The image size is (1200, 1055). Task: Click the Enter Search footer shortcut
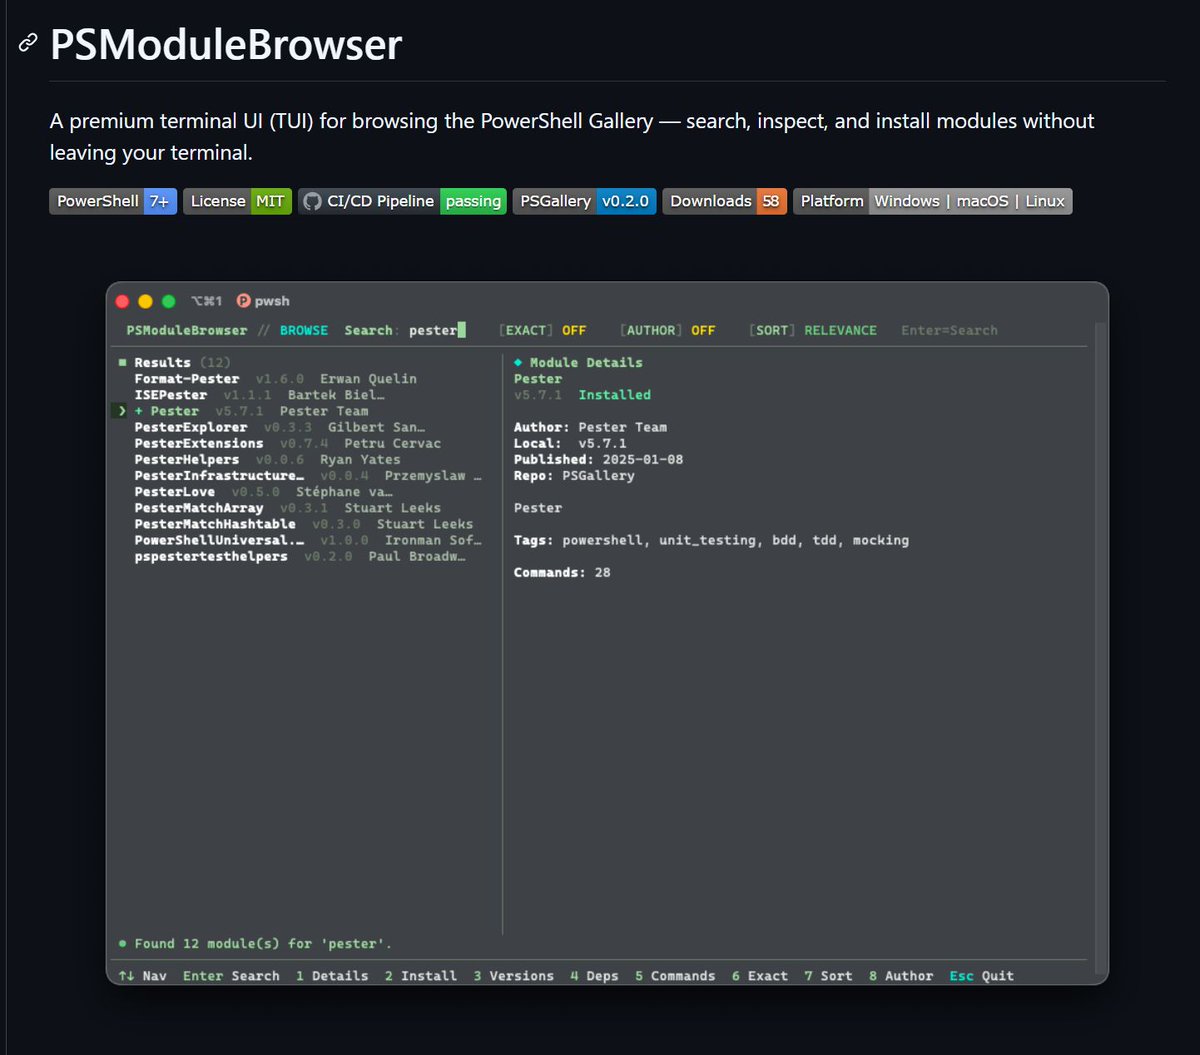tap(231, 976)
